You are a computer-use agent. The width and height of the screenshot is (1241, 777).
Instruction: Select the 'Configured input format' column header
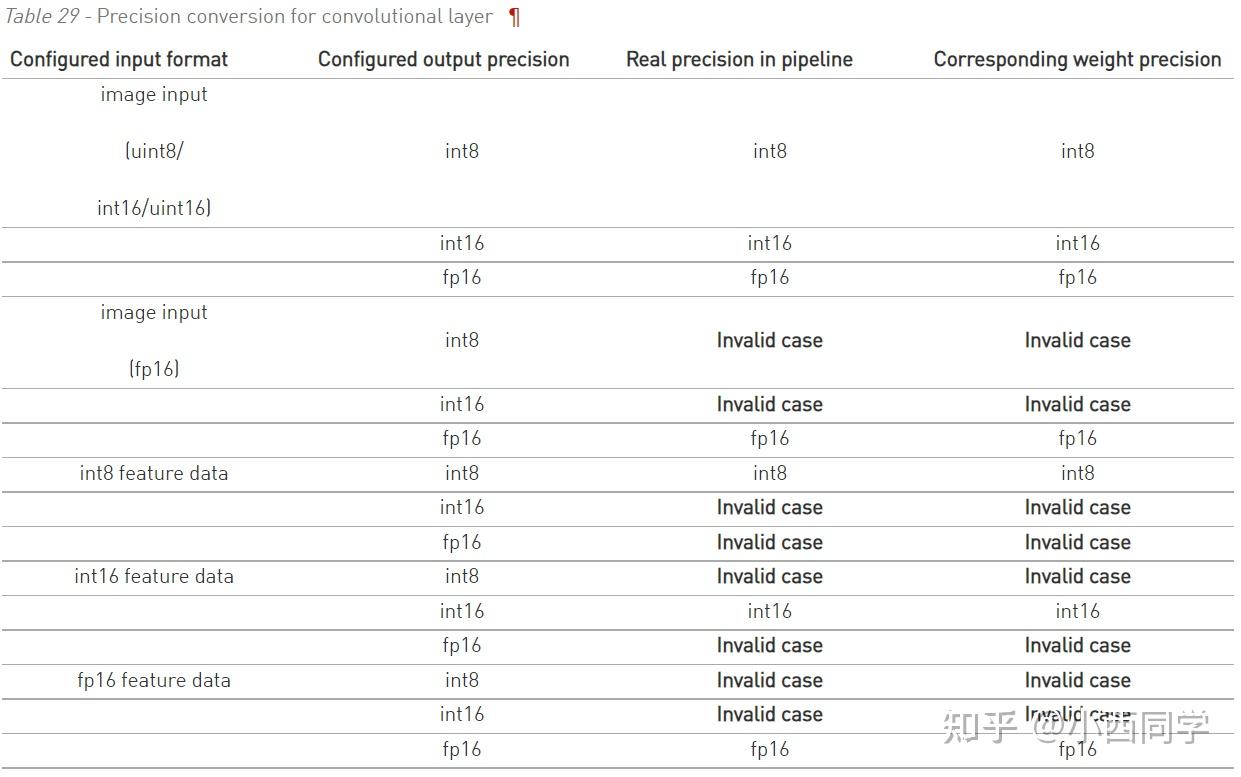pyautogui.click(x=119, y=59)
